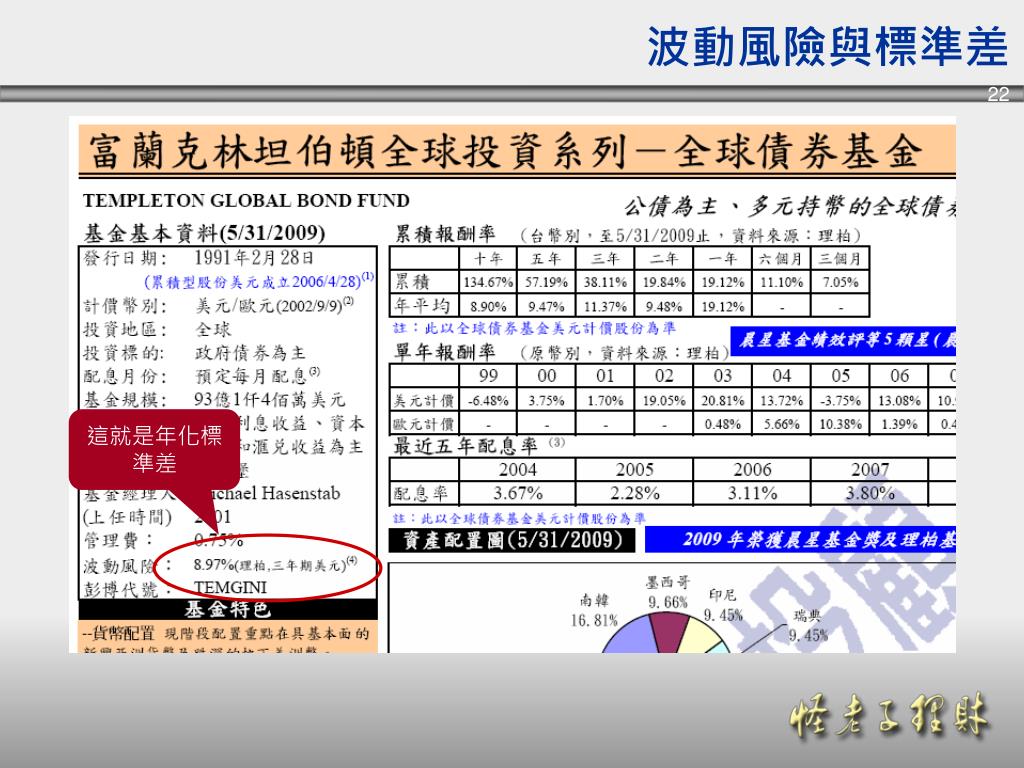Click the cumulative return cell "57.19%"
This screenshot has width=1024, height=768.
click(546, 282)
